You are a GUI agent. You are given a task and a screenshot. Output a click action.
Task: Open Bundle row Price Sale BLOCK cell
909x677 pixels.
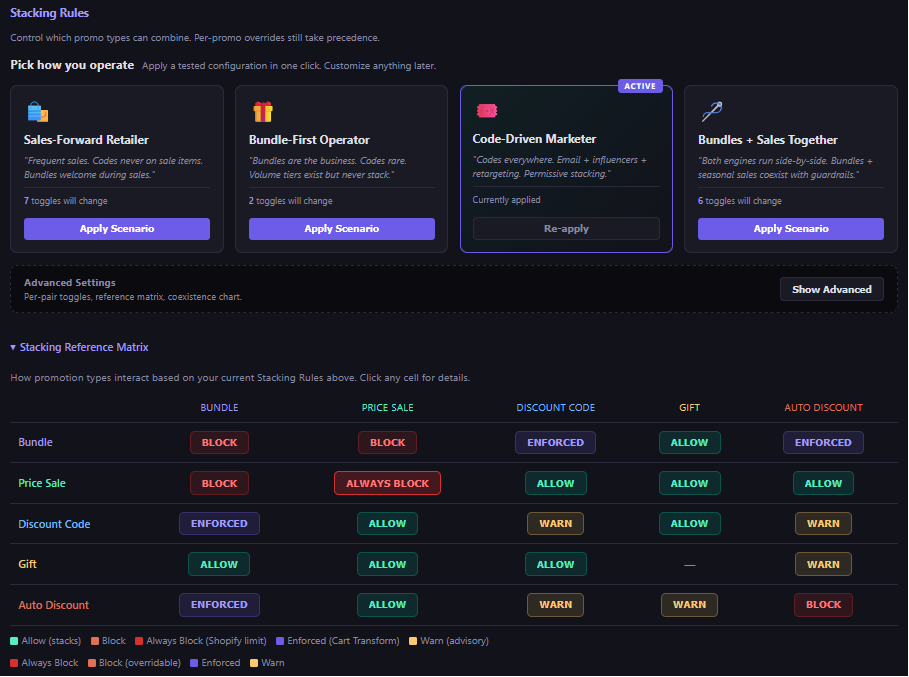point(387,442)
